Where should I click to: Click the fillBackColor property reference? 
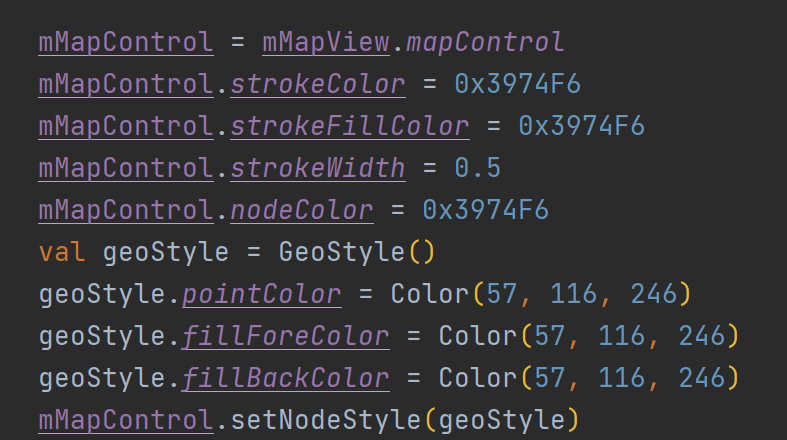(x=285, y=378)
